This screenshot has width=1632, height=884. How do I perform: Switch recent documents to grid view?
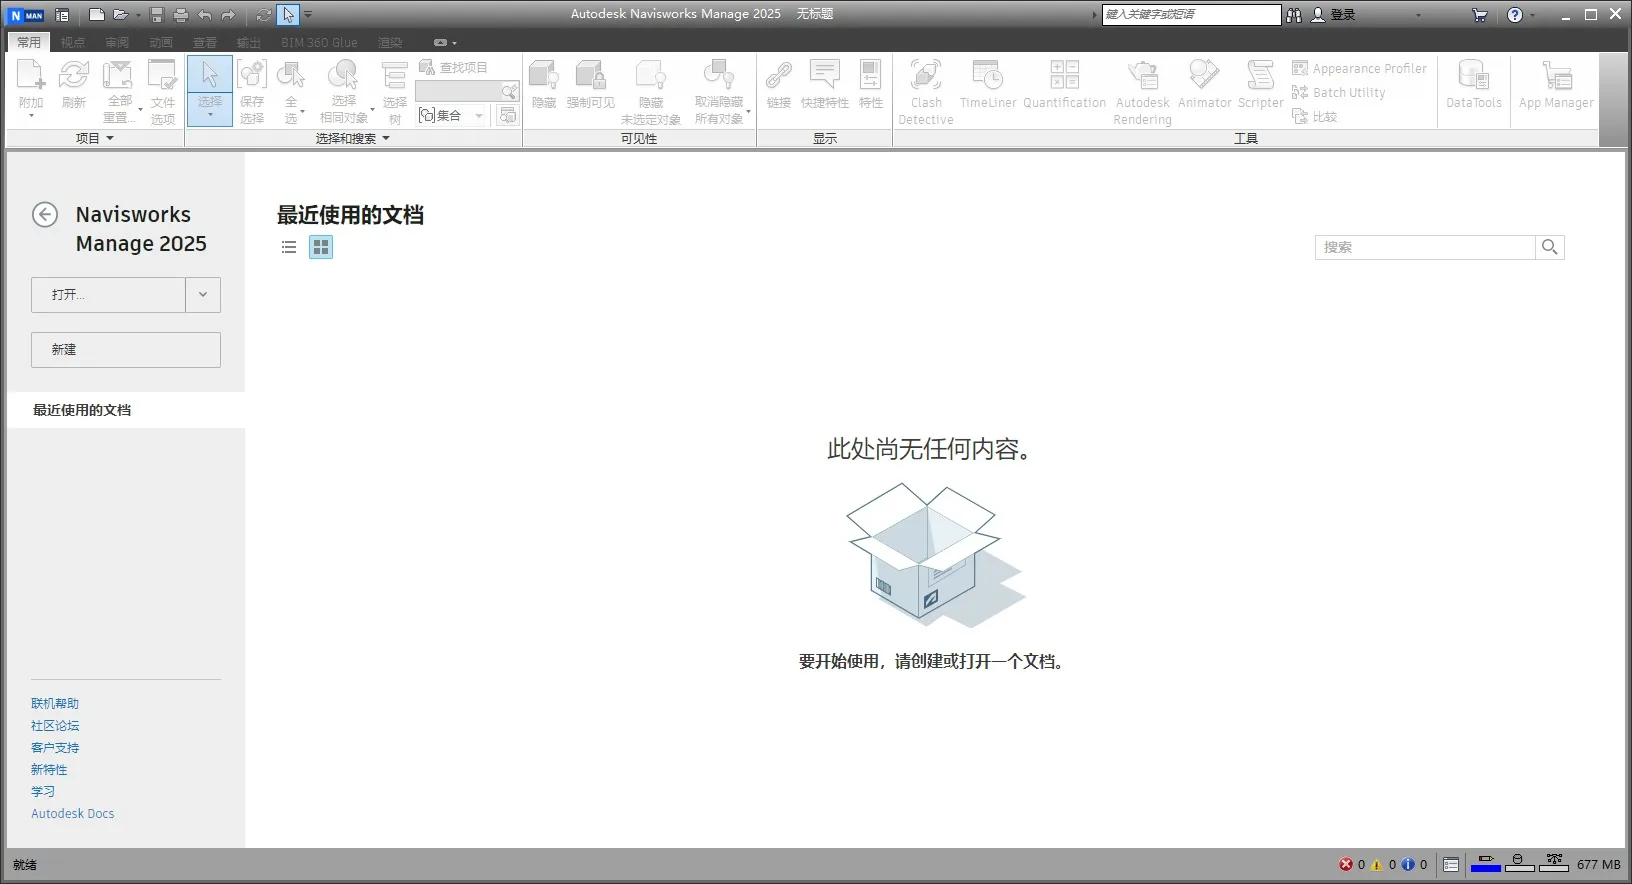pos(321,247)
